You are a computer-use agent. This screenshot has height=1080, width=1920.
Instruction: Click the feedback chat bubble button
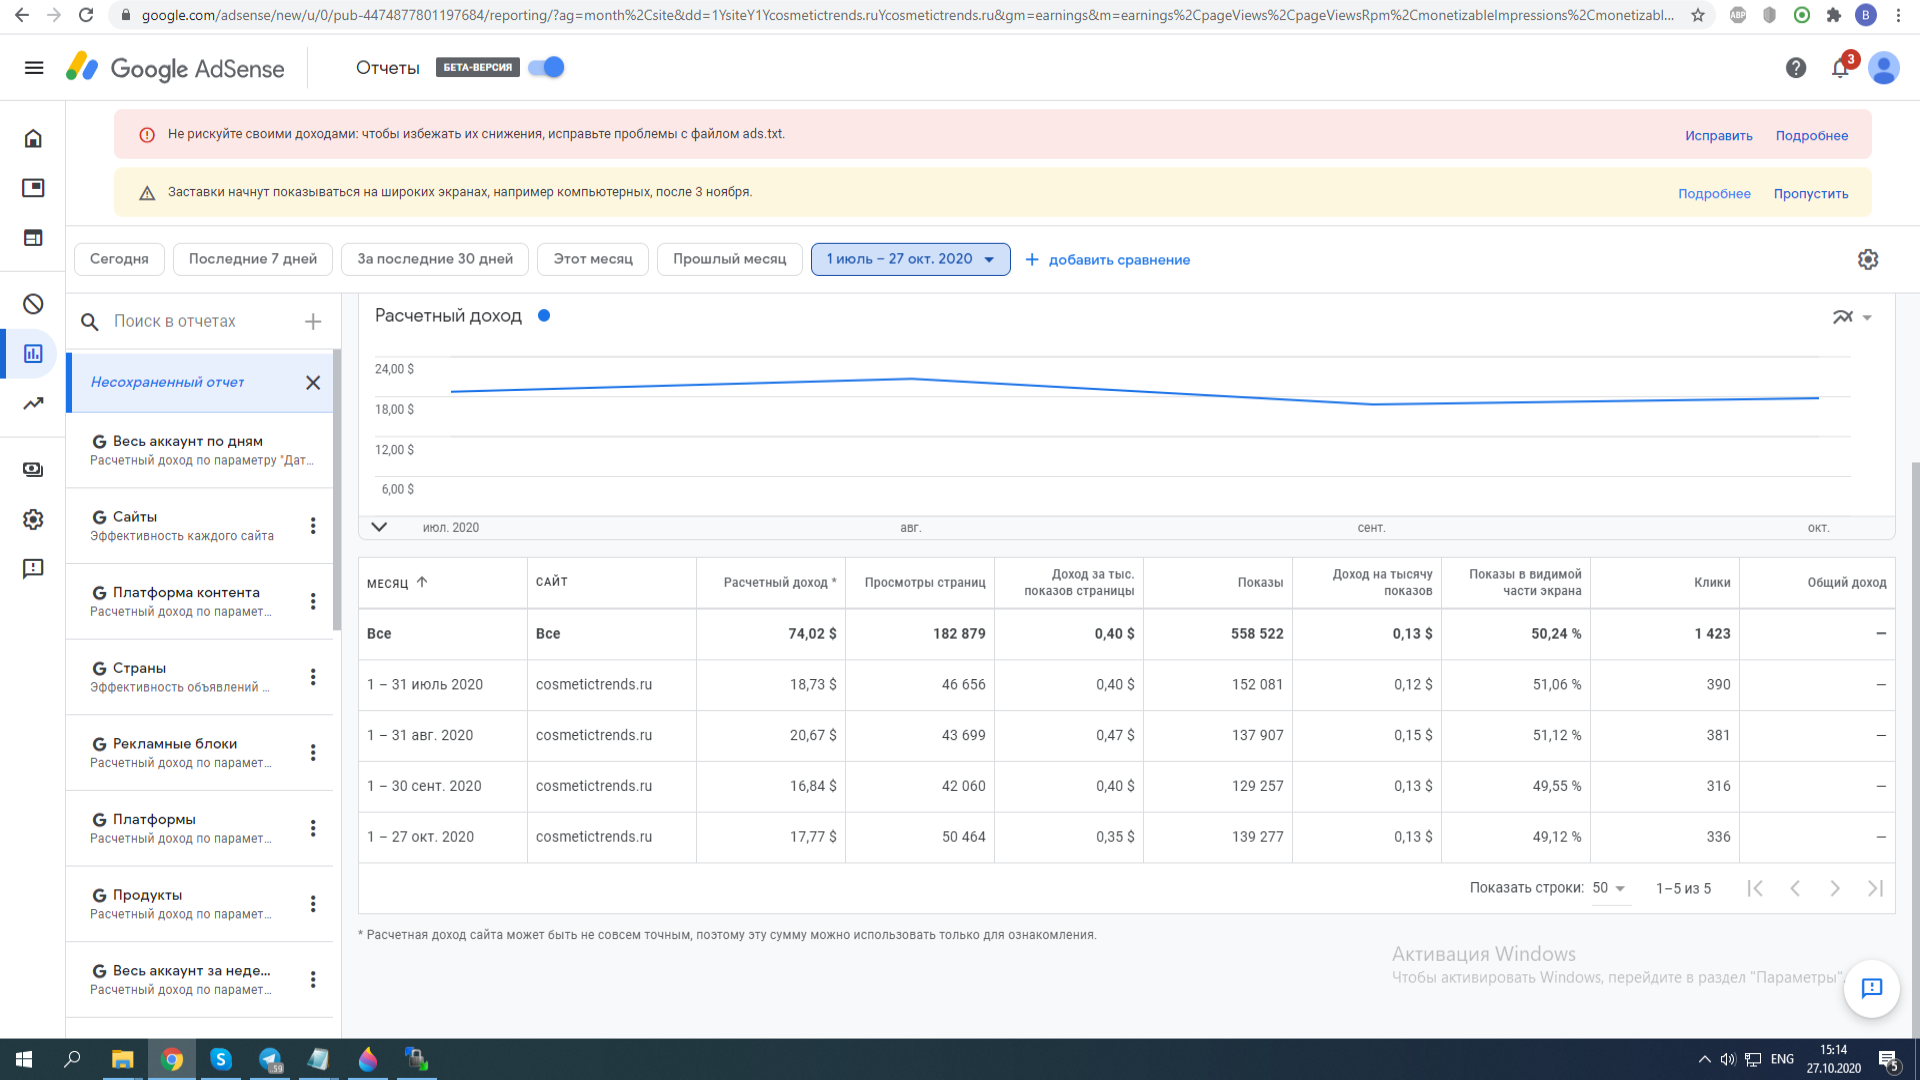pos(1871,988)
